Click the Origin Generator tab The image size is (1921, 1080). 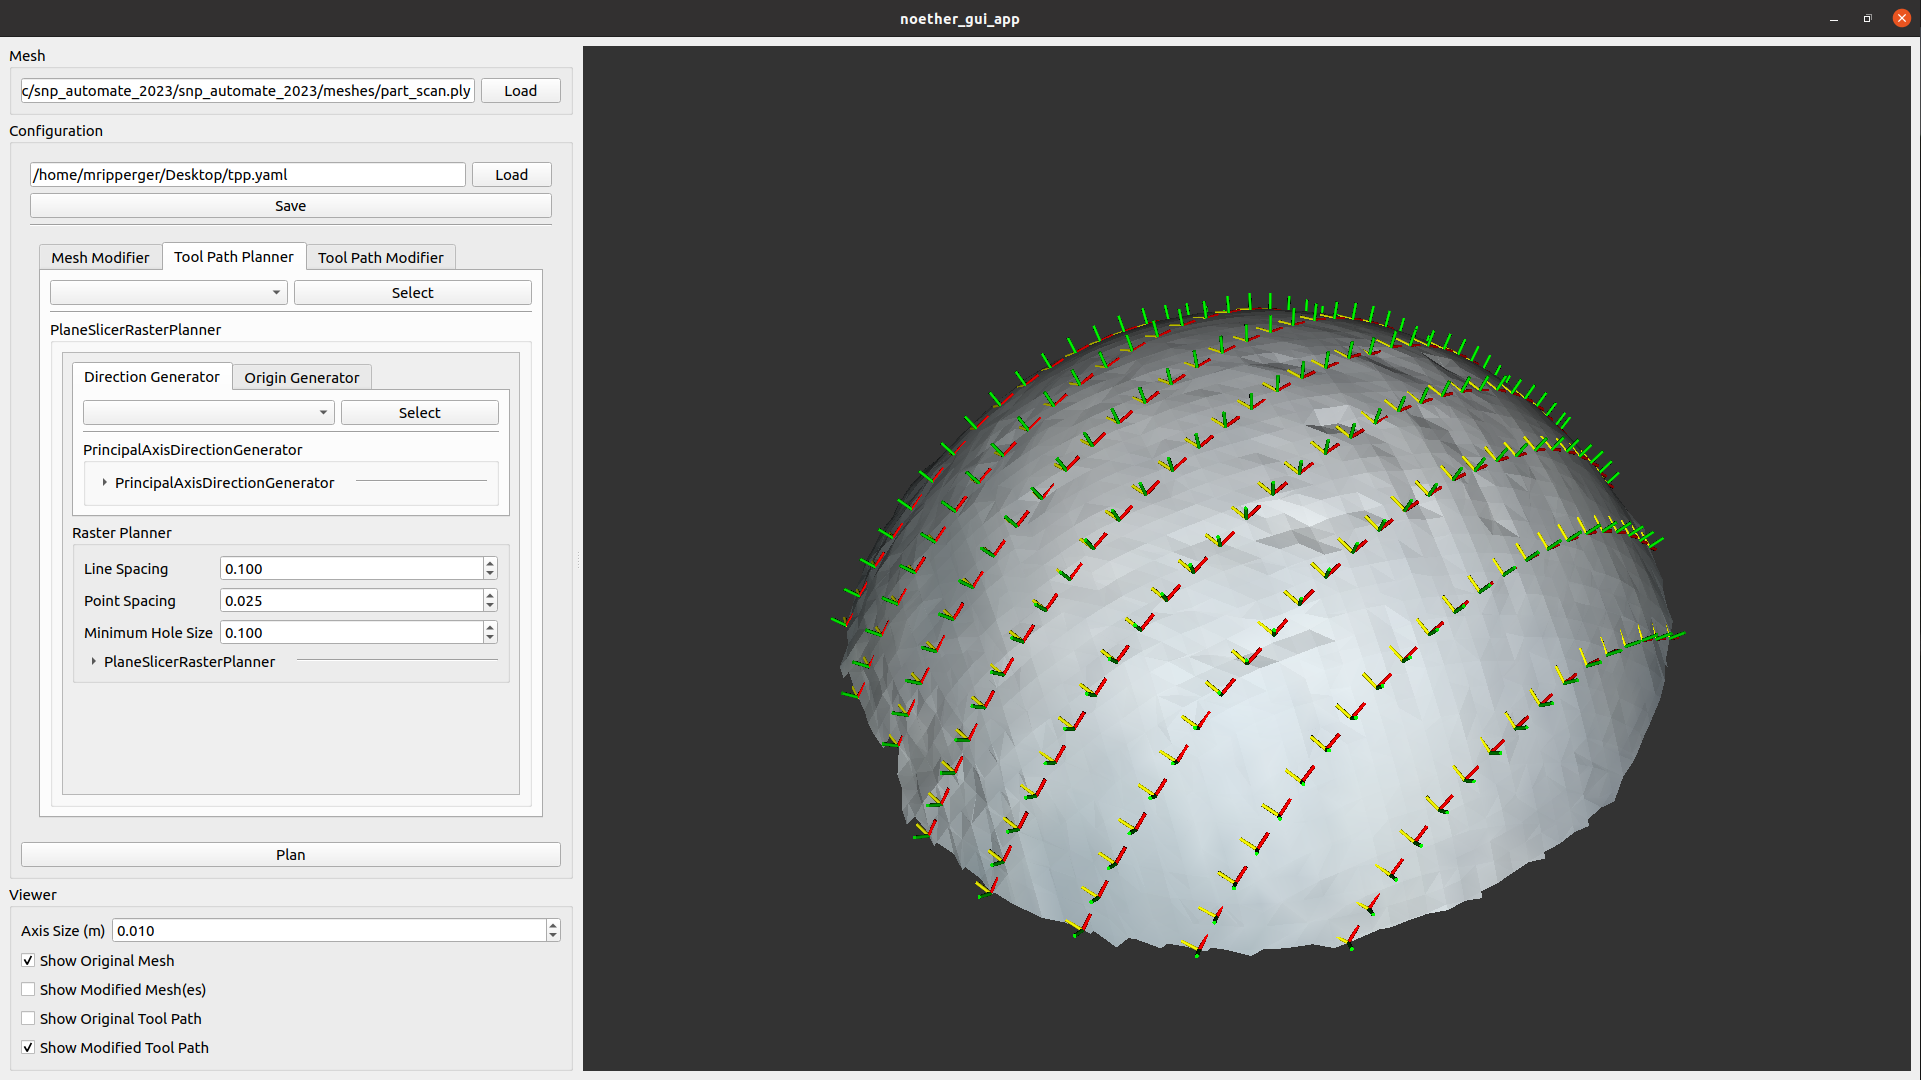coord(301,377)
